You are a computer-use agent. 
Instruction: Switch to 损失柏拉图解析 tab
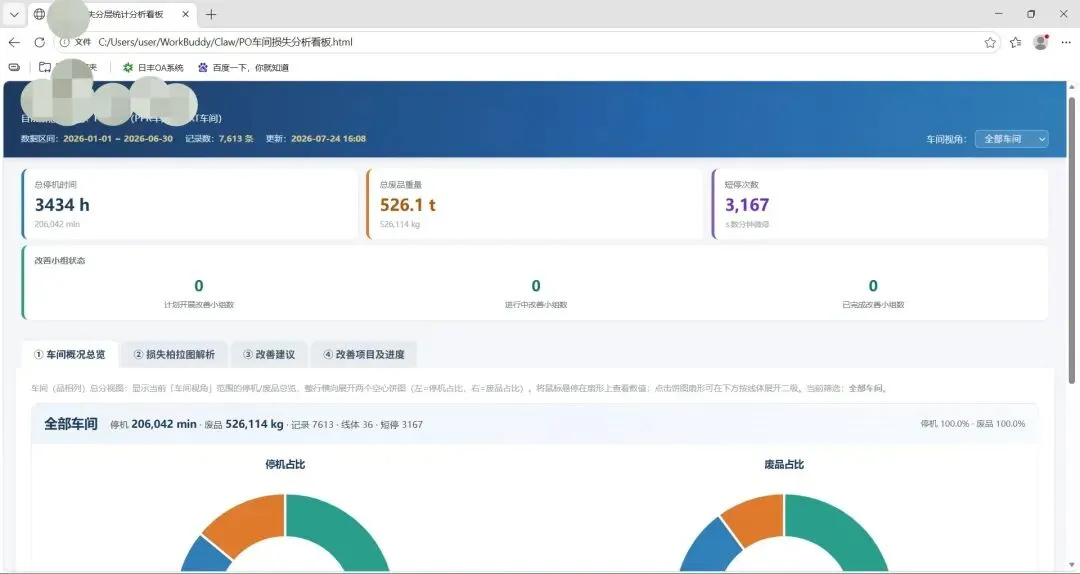pyautogui.click(x=174, y=355)
